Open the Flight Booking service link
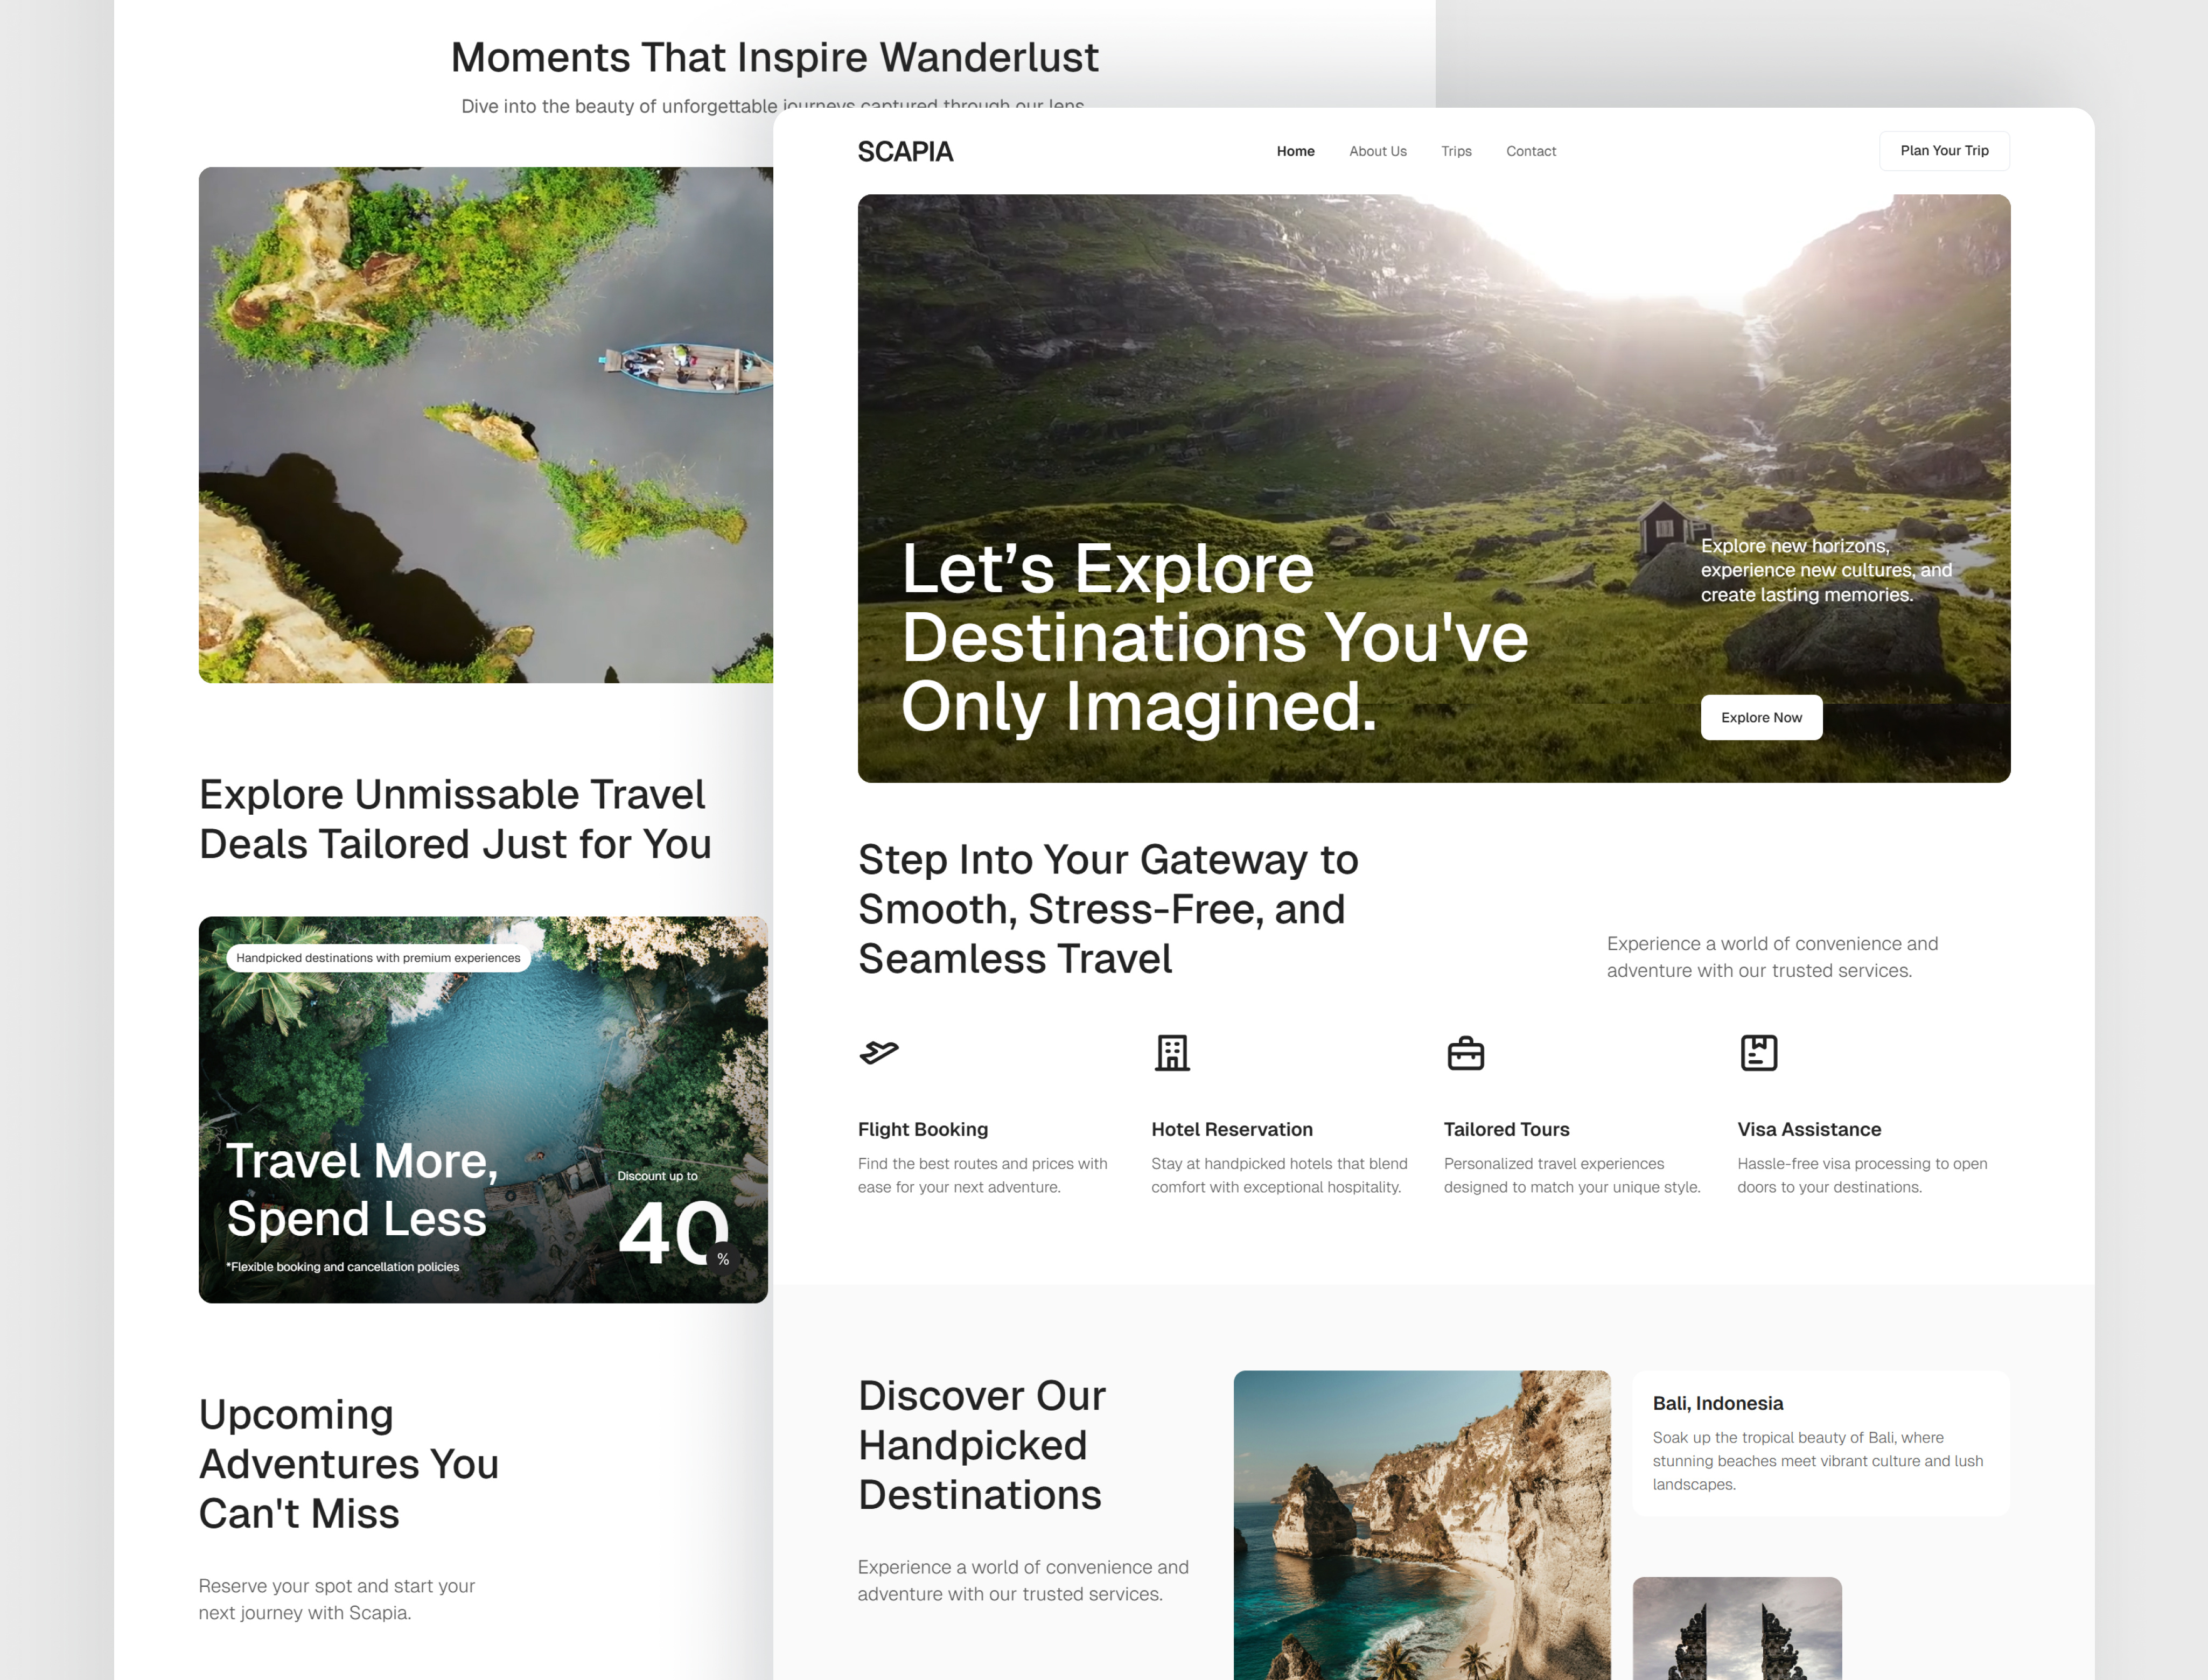The height and width of the screenshot is (1680, 2208). point(922,1129)
